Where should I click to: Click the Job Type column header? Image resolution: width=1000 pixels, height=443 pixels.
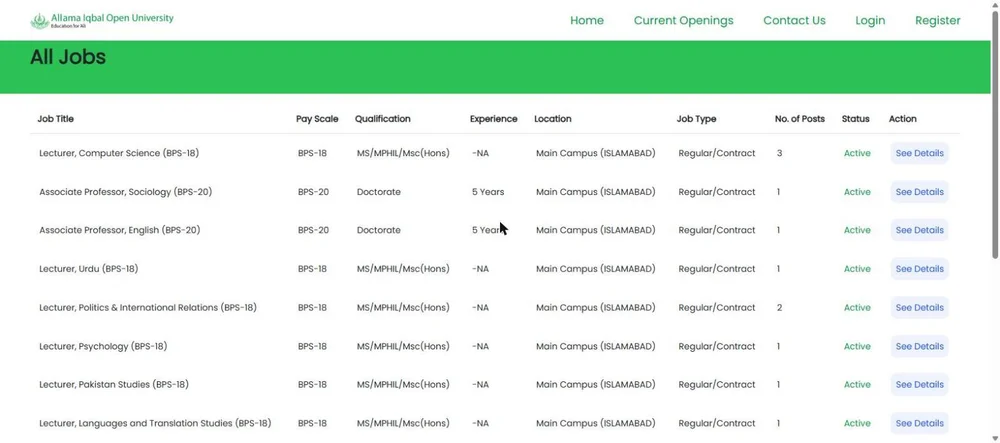pos(696,119)
